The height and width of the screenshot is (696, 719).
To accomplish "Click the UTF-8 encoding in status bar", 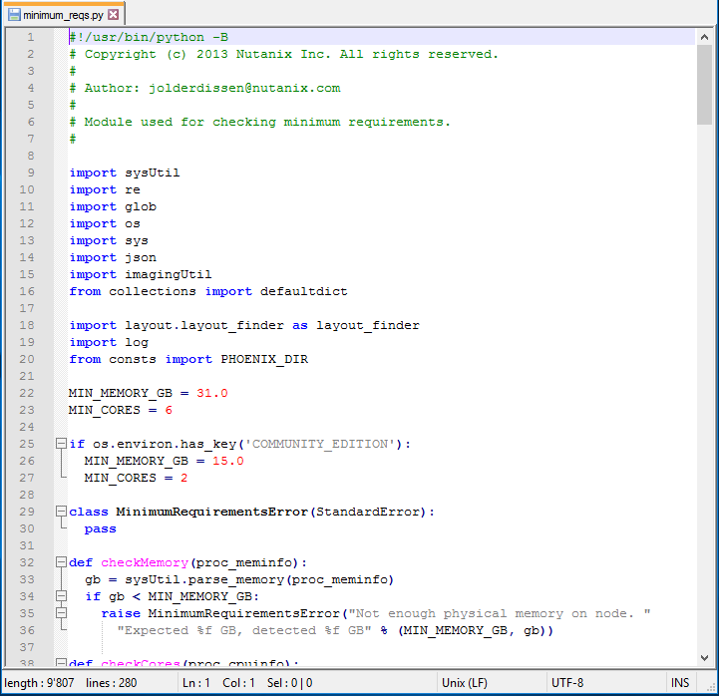I will [567, 683].
